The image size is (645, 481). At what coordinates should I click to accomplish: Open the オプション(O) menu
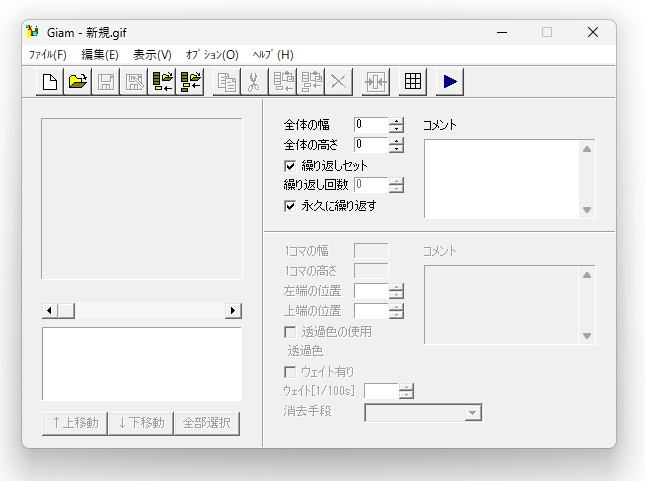[212, 55]
